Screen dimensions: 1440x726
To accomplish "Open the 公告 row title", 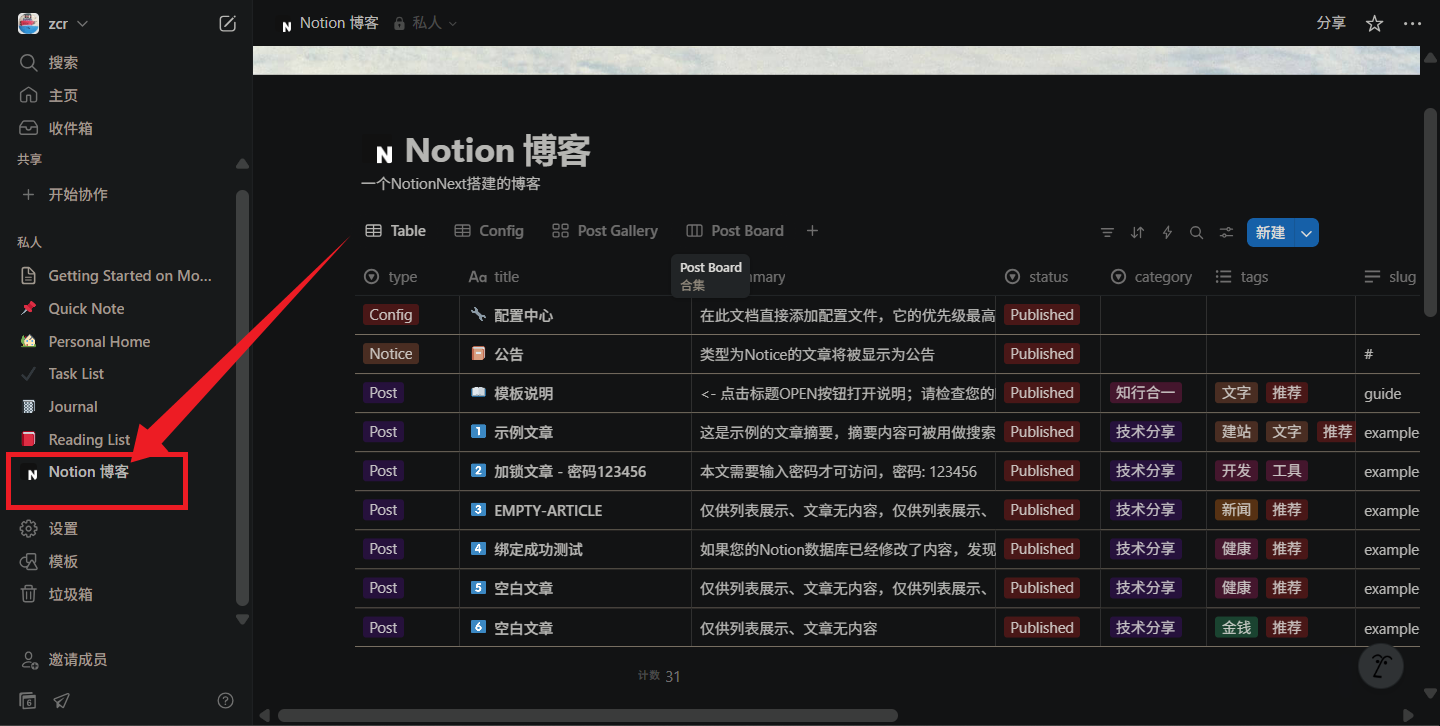I will pyautogui.click(x=508, y=354).
